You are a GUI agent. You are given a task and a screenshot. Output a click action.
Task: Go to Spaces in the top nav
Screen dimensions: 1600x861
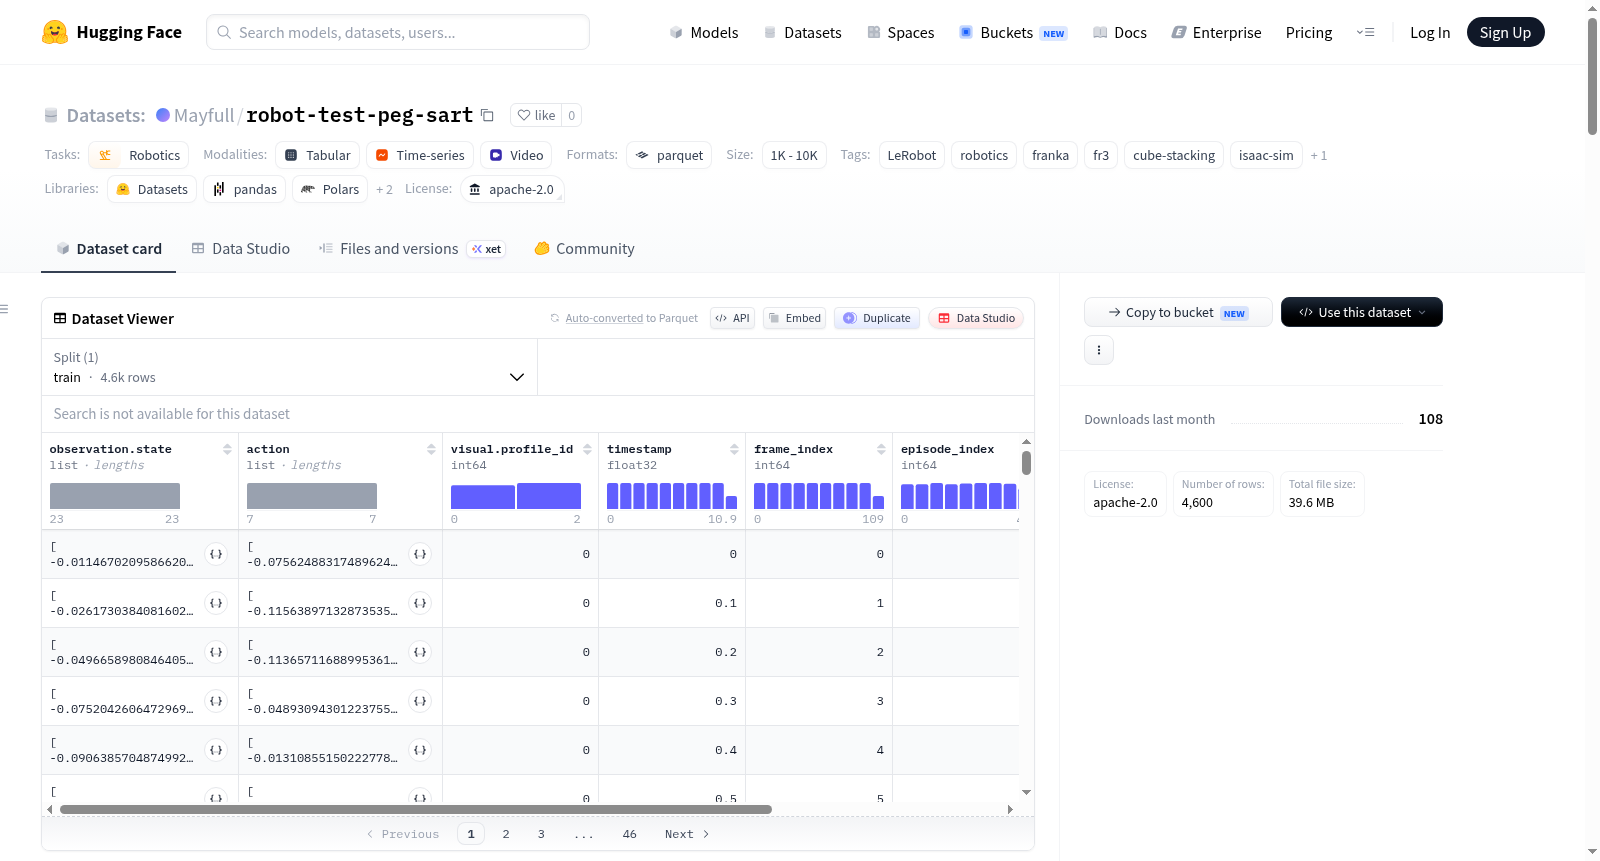(x=901, y=32)
